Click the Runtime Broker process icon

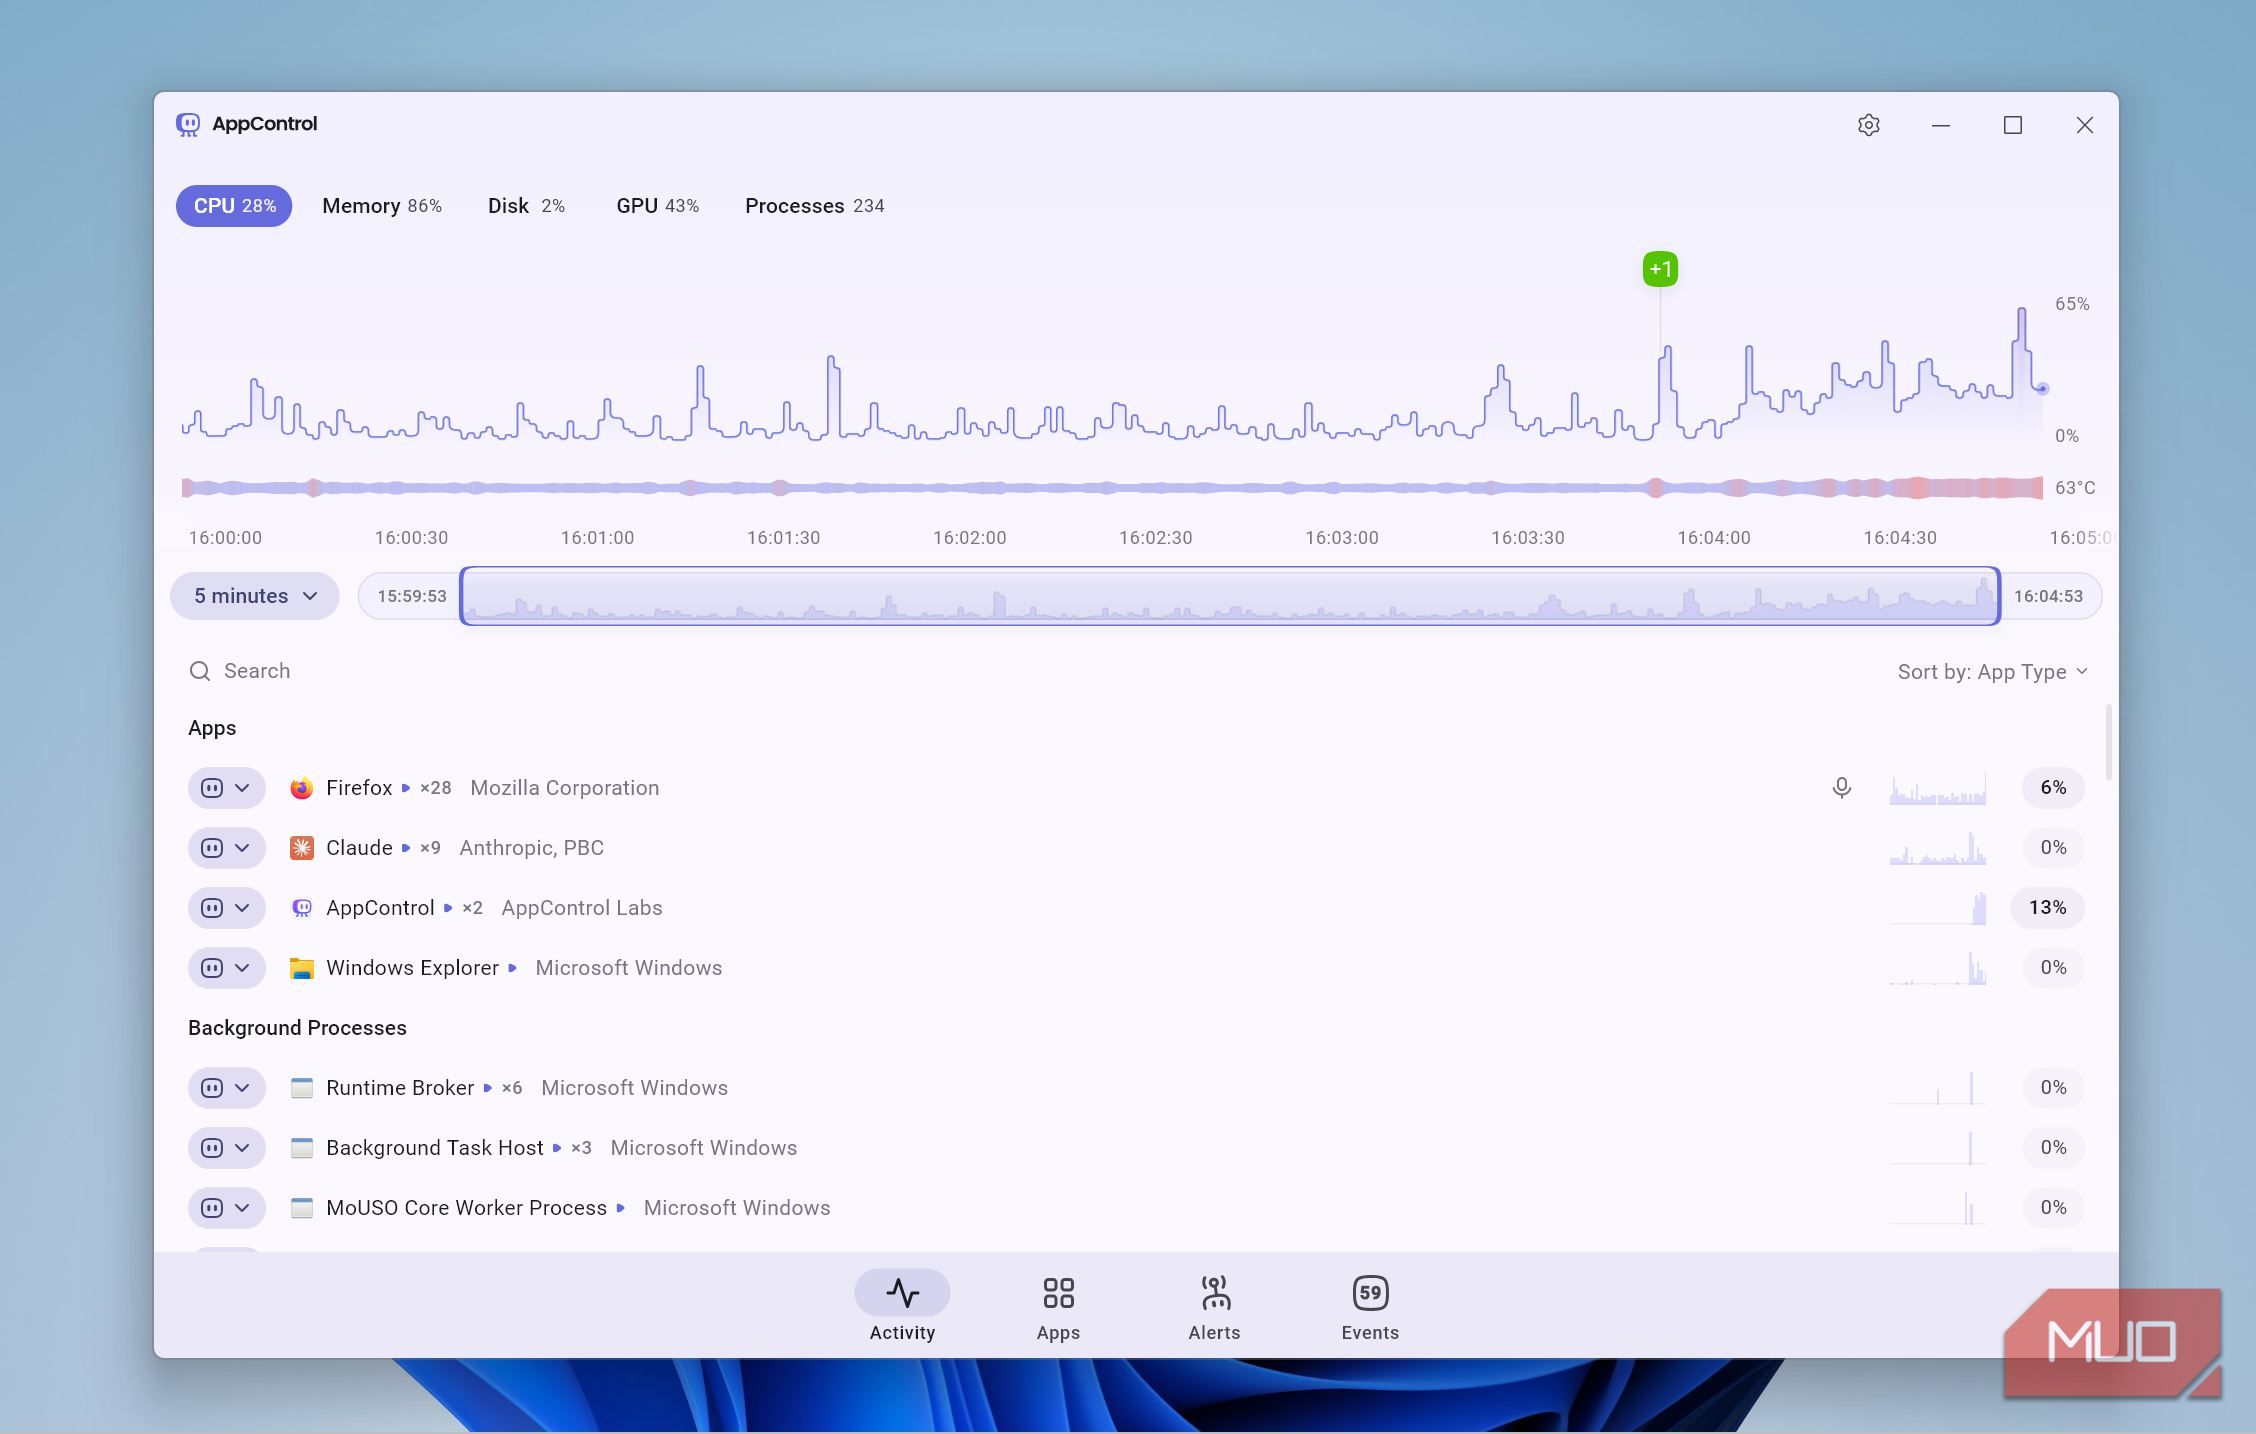[301, 1088]
